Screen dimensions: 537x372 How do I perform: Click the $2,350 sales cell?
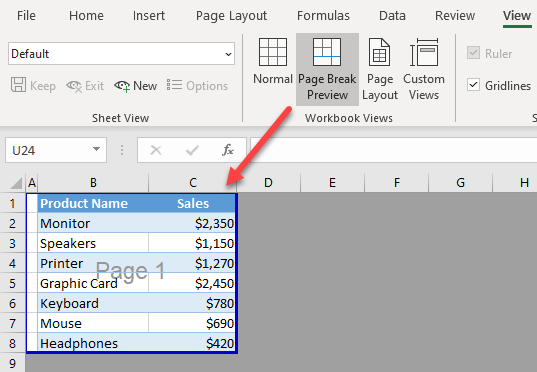(192, 223)
